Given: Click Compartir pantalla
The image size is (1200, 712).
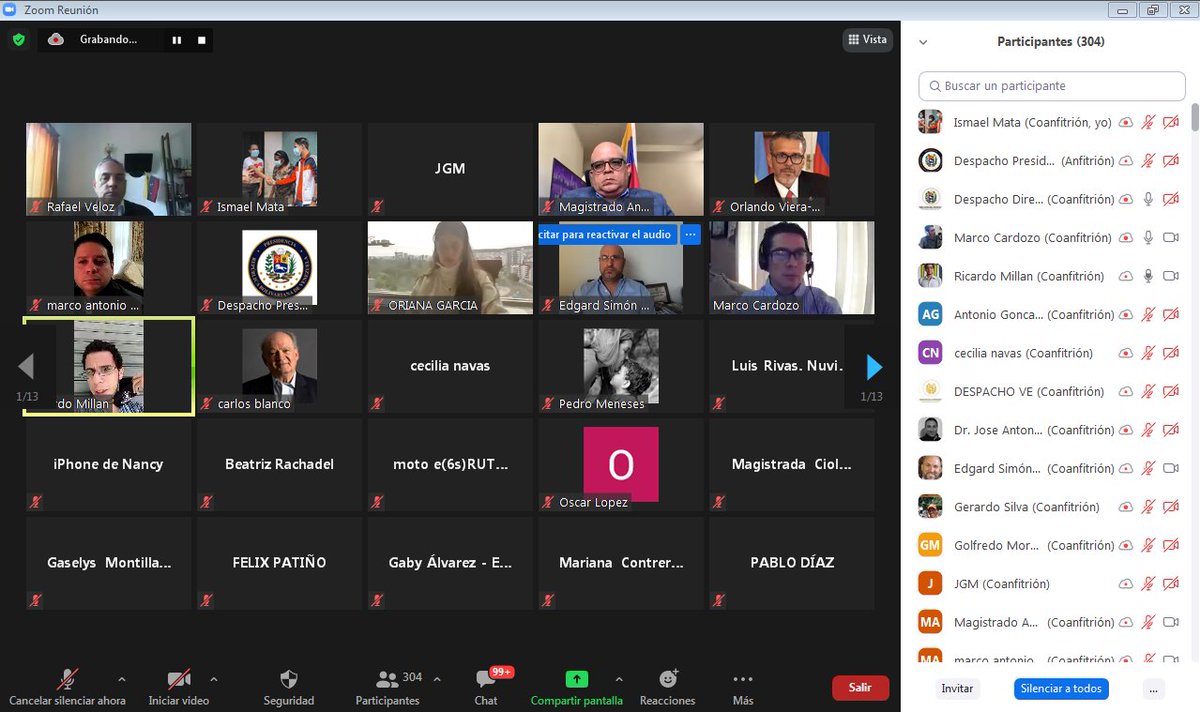Looking at the screenshot, I should tap(576, 688).
